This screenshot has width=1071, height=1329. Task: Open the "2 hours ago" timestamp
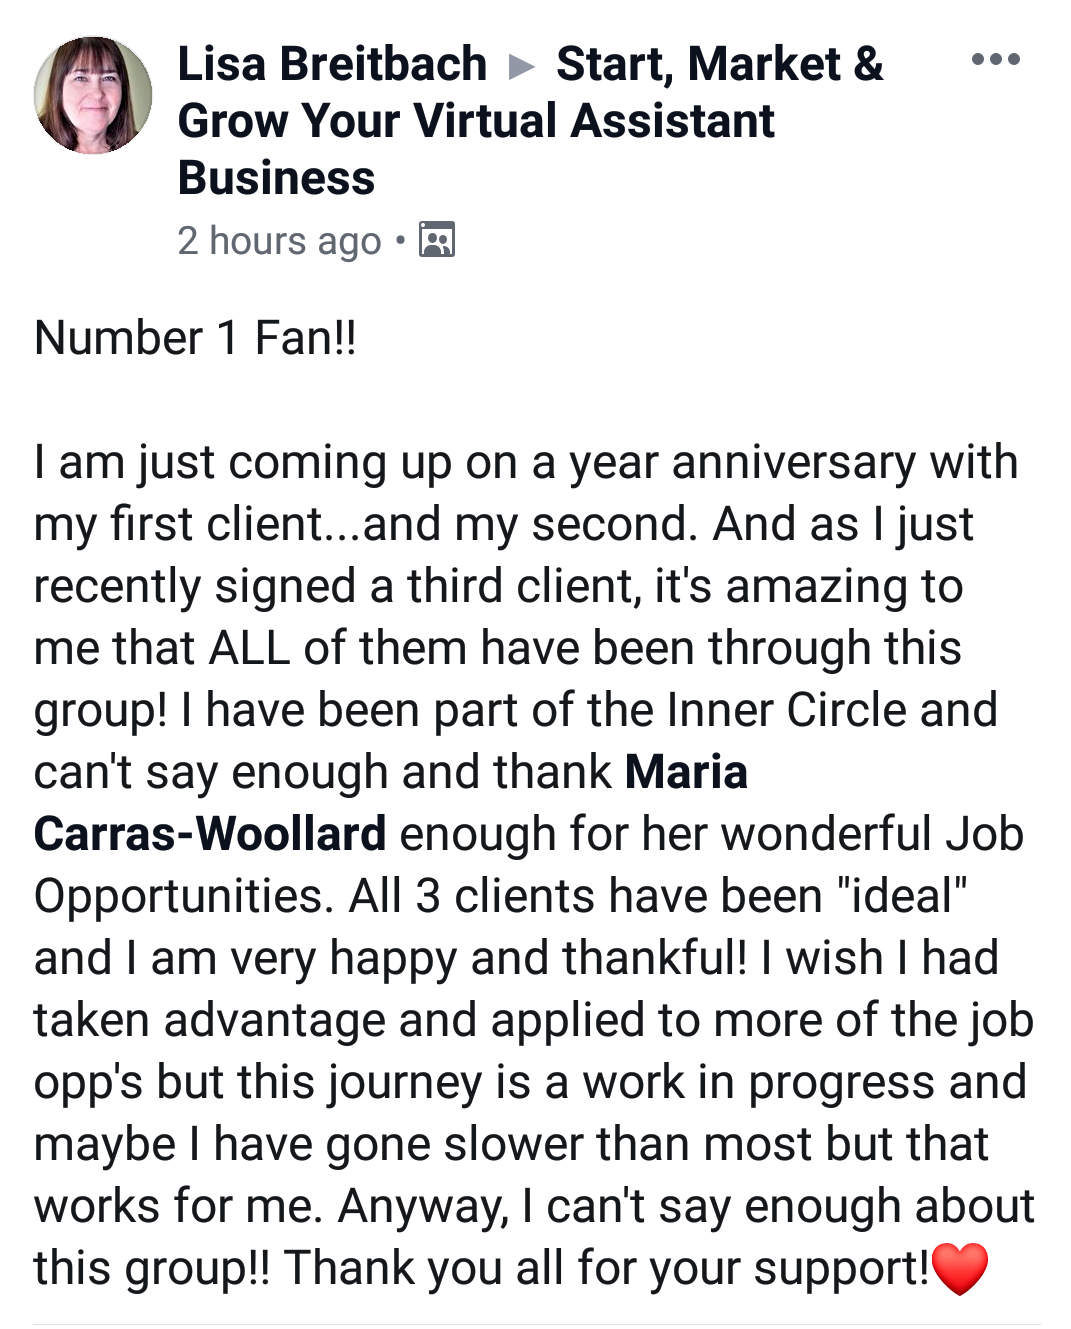(x=279, y=242)
